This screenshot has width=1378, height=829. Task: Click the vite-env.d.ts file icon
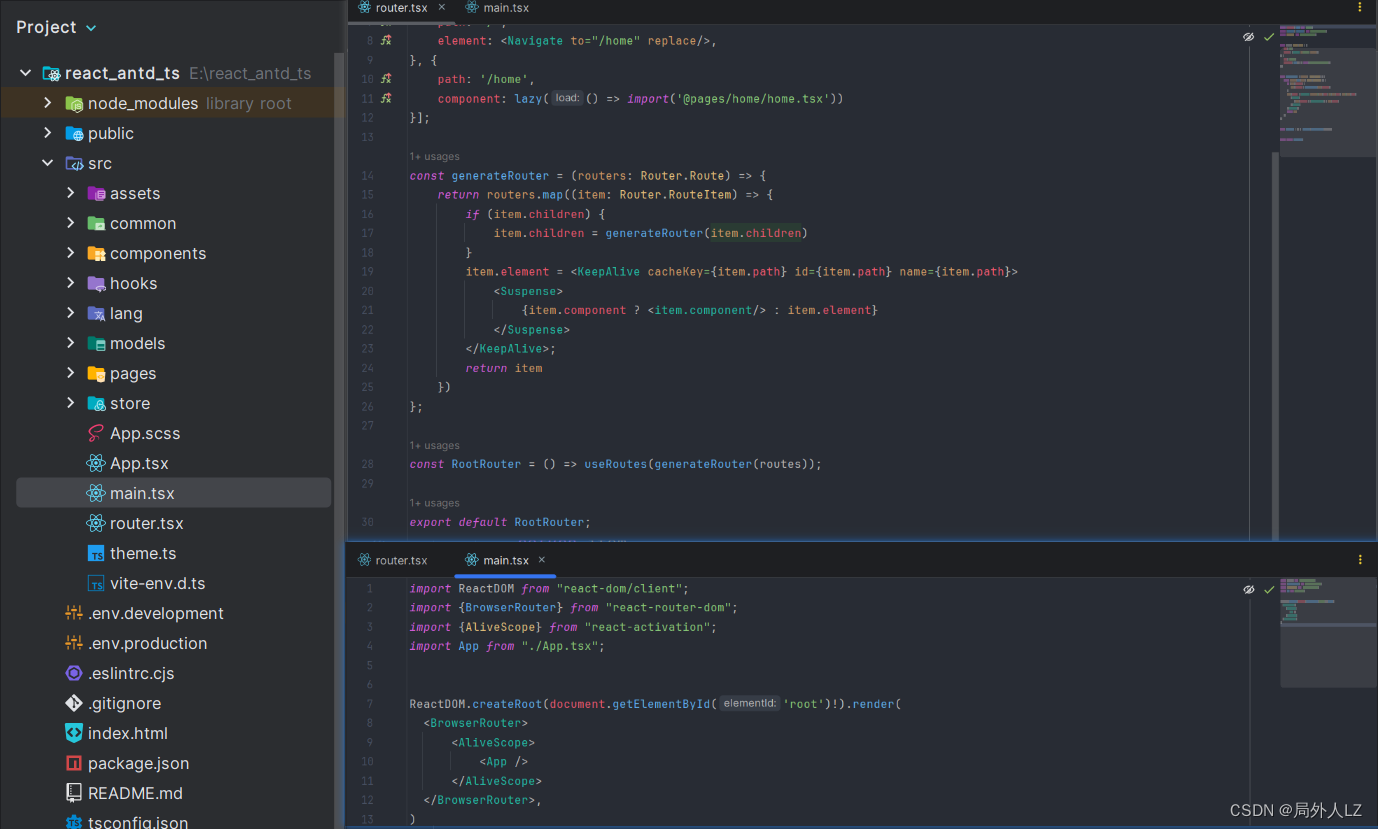tap(96, 583)
